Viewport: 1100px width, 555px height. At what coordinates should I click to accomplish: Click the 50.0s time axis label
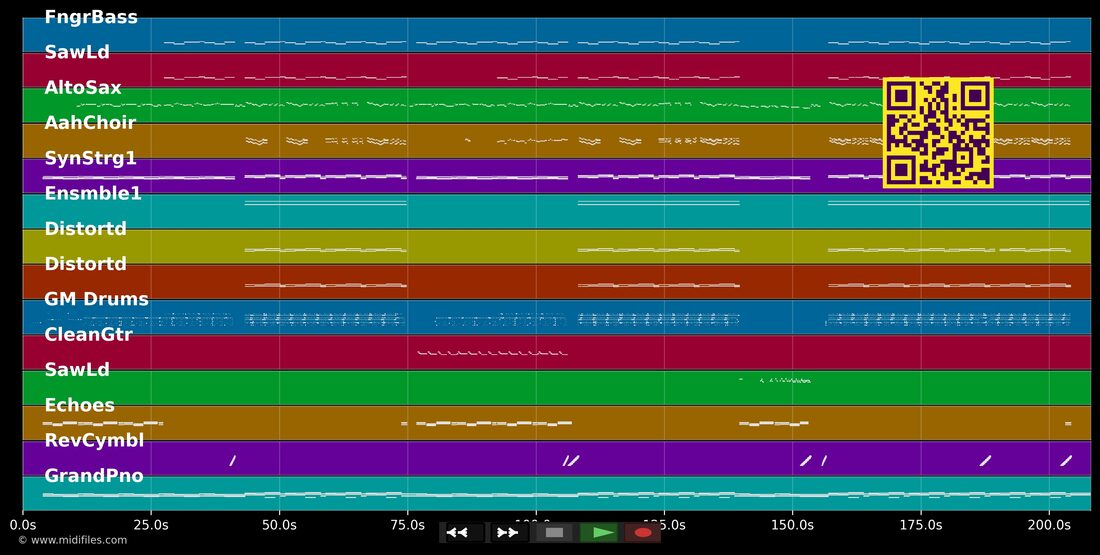[x=279, y=525]
